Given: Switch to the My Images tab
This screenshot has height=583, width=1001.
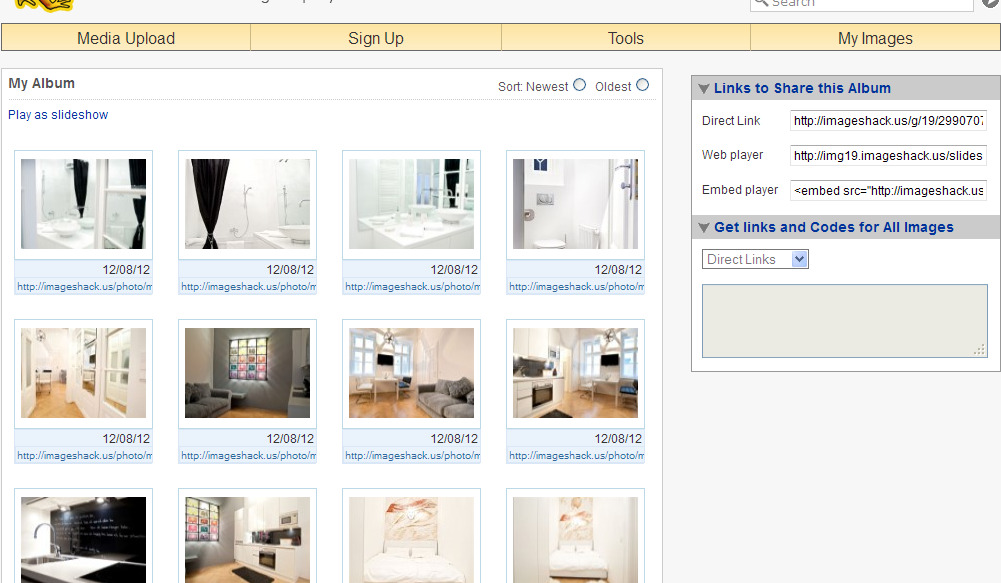Looking at the screenshot, I should tap(875, 38).
